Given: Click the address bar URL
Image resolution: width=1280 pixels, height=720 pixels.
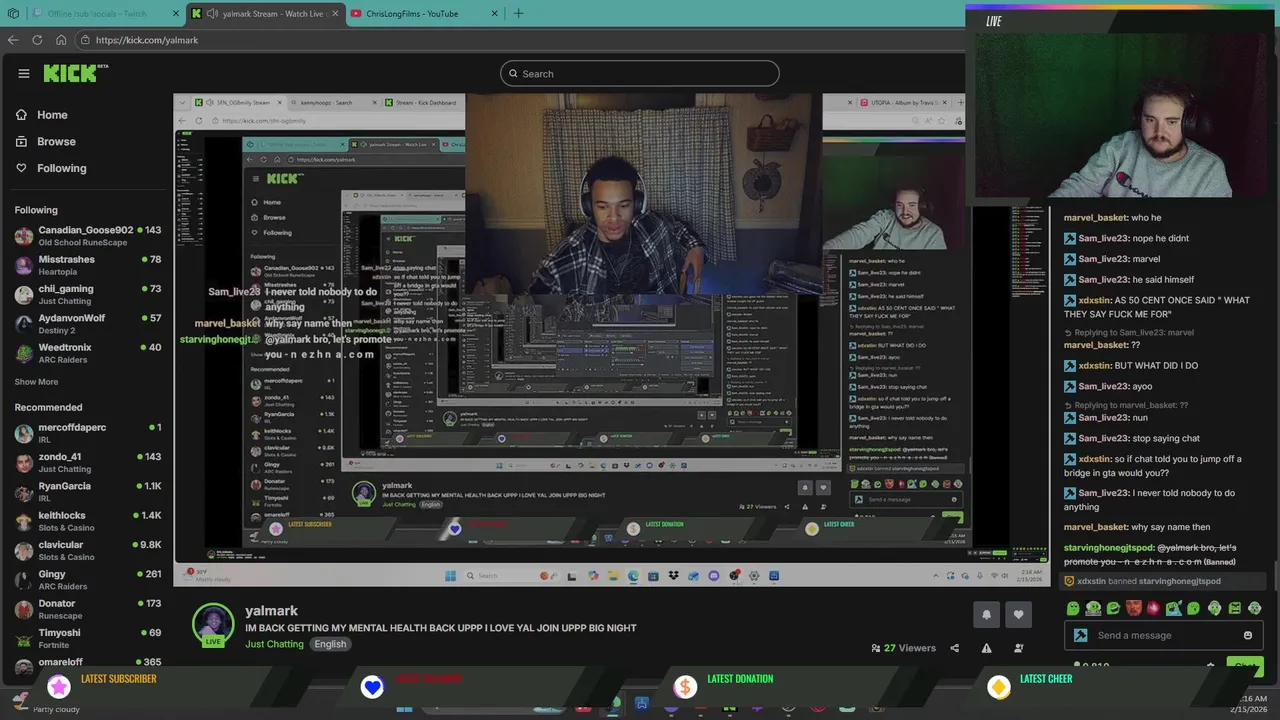Looking at the screenshot, I should [148, 40].
